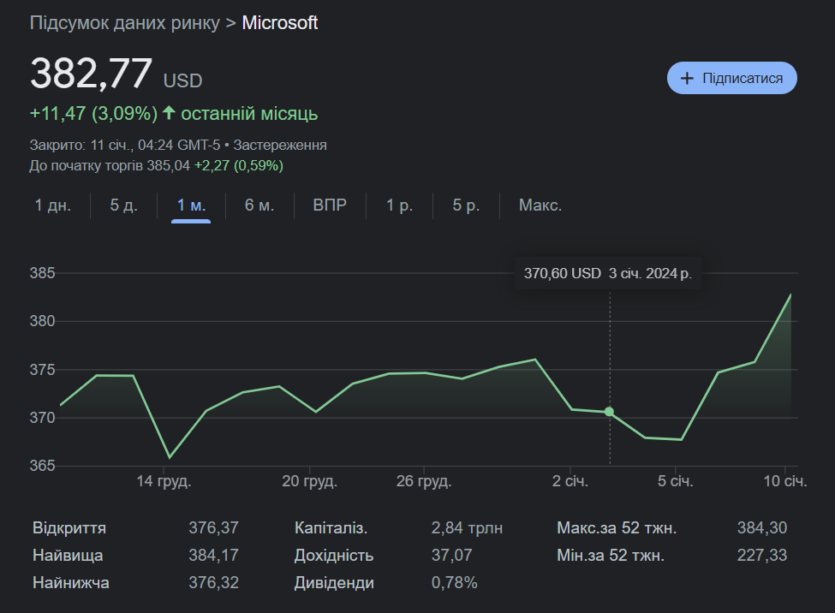Switch to the 1 р. tab
The height and width of the screenshot is (613, 835).
pyautogui.click(x=399, y=205)
